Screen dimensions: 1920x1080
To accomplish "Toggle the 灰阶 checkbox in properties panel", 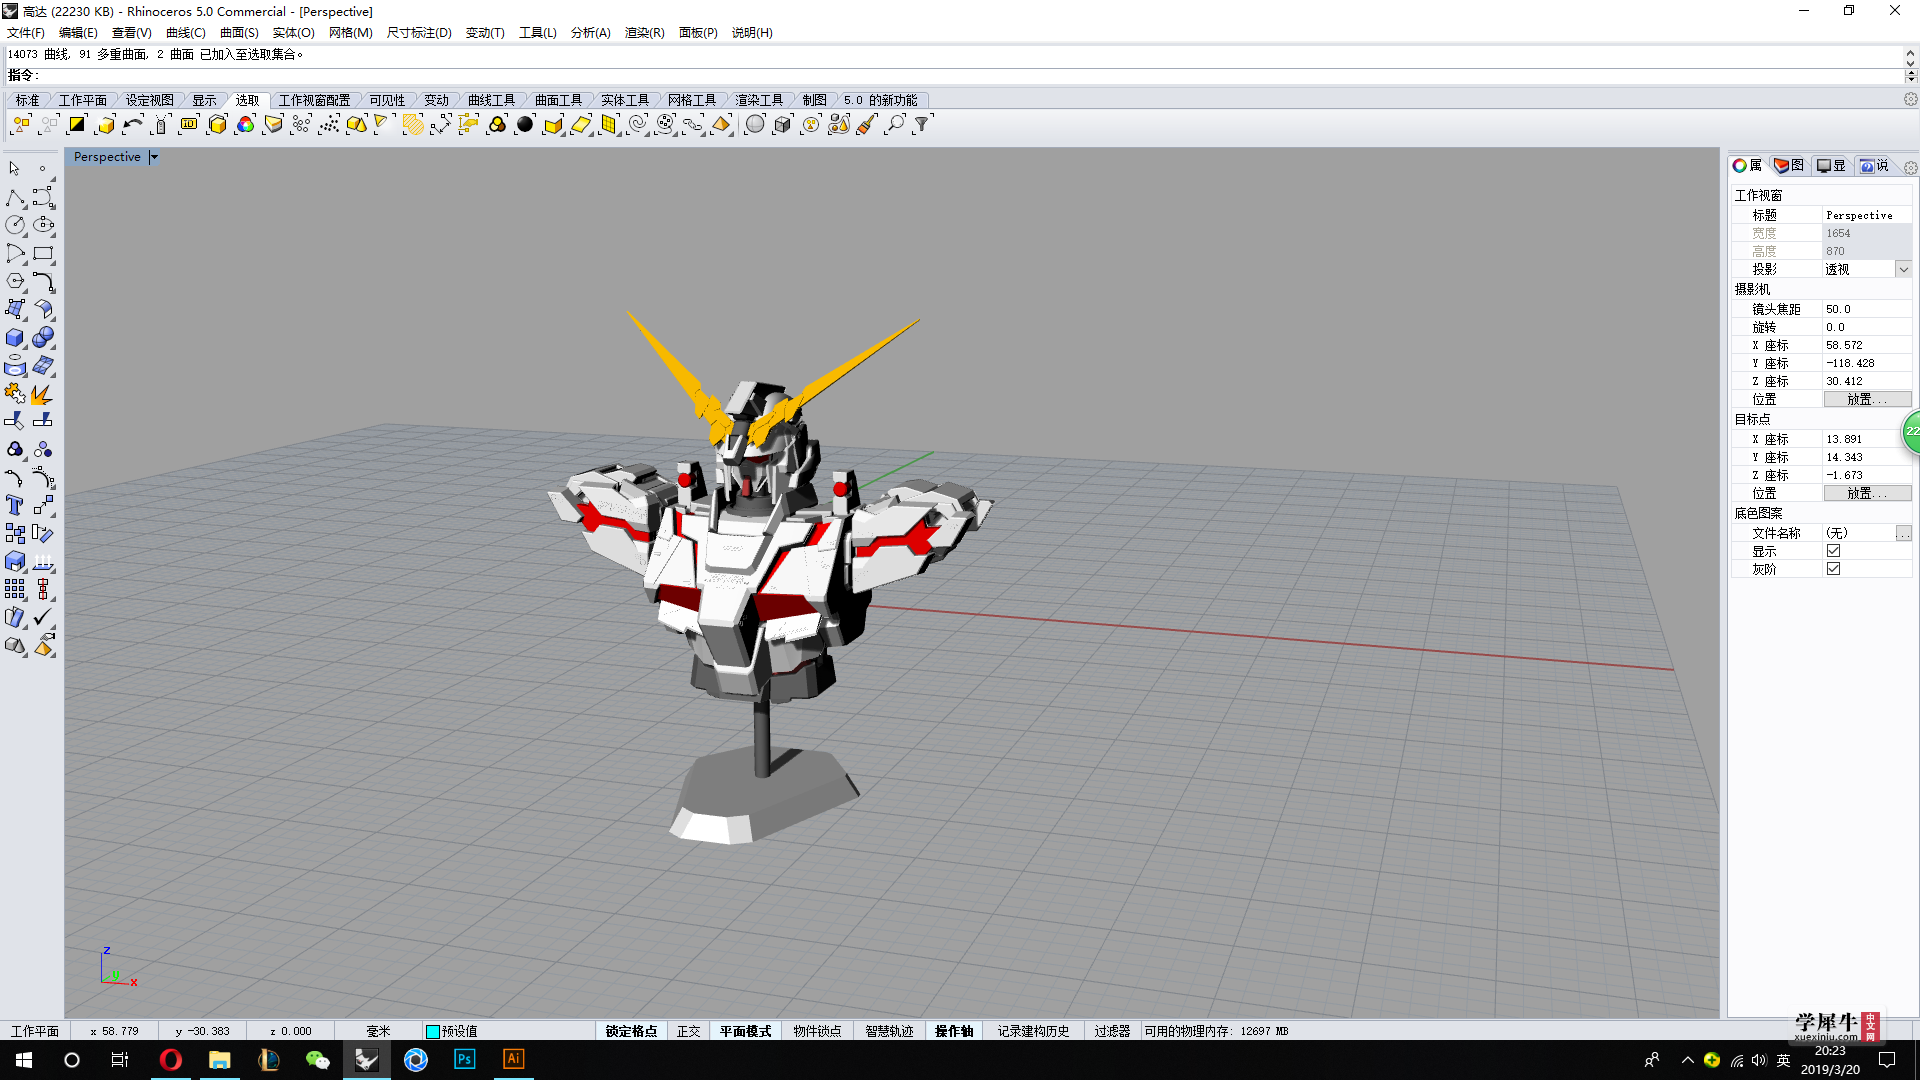I will pyautogui.click(x=1833, y=569).
